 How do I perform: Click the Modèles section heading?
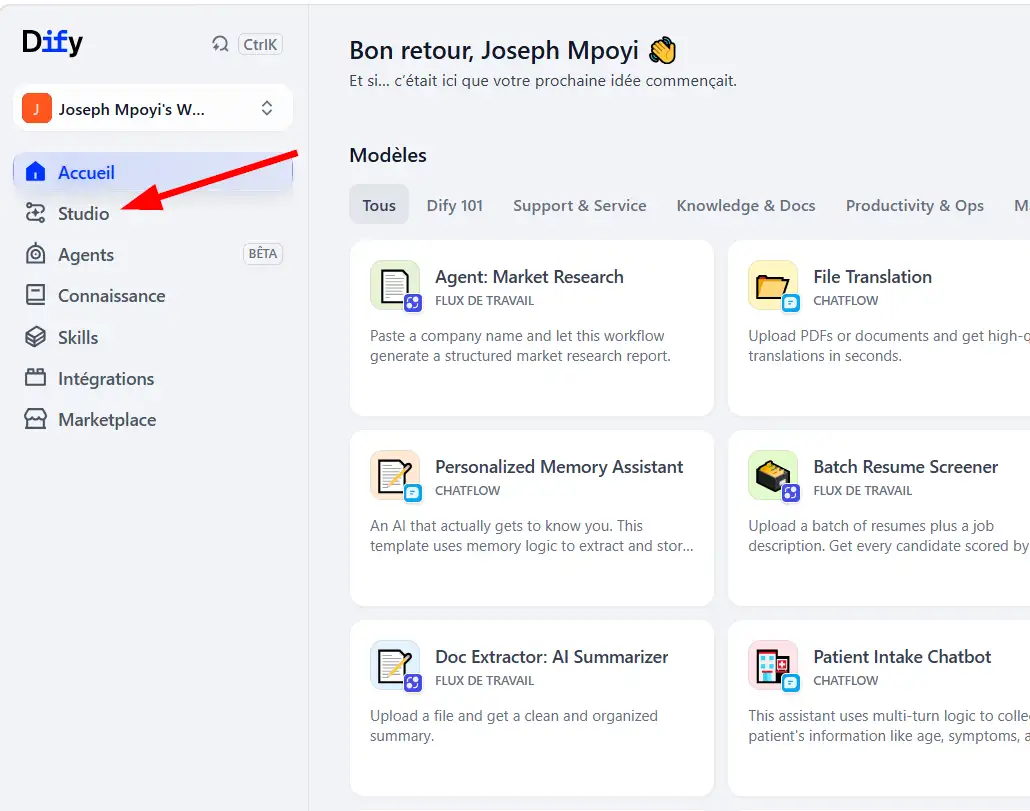tap(388, 155)
